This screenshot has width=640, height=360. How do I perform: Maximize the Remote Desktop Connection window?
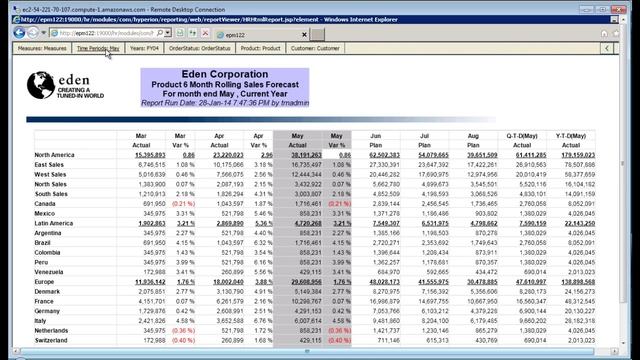pos(602,9)
